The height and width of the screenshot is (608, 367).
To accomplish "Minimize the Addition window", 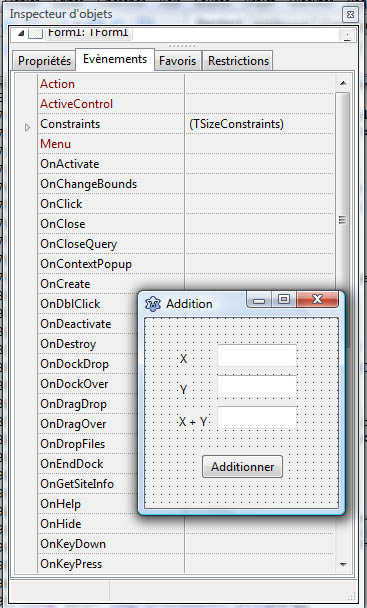I will (x=259, y=300).
